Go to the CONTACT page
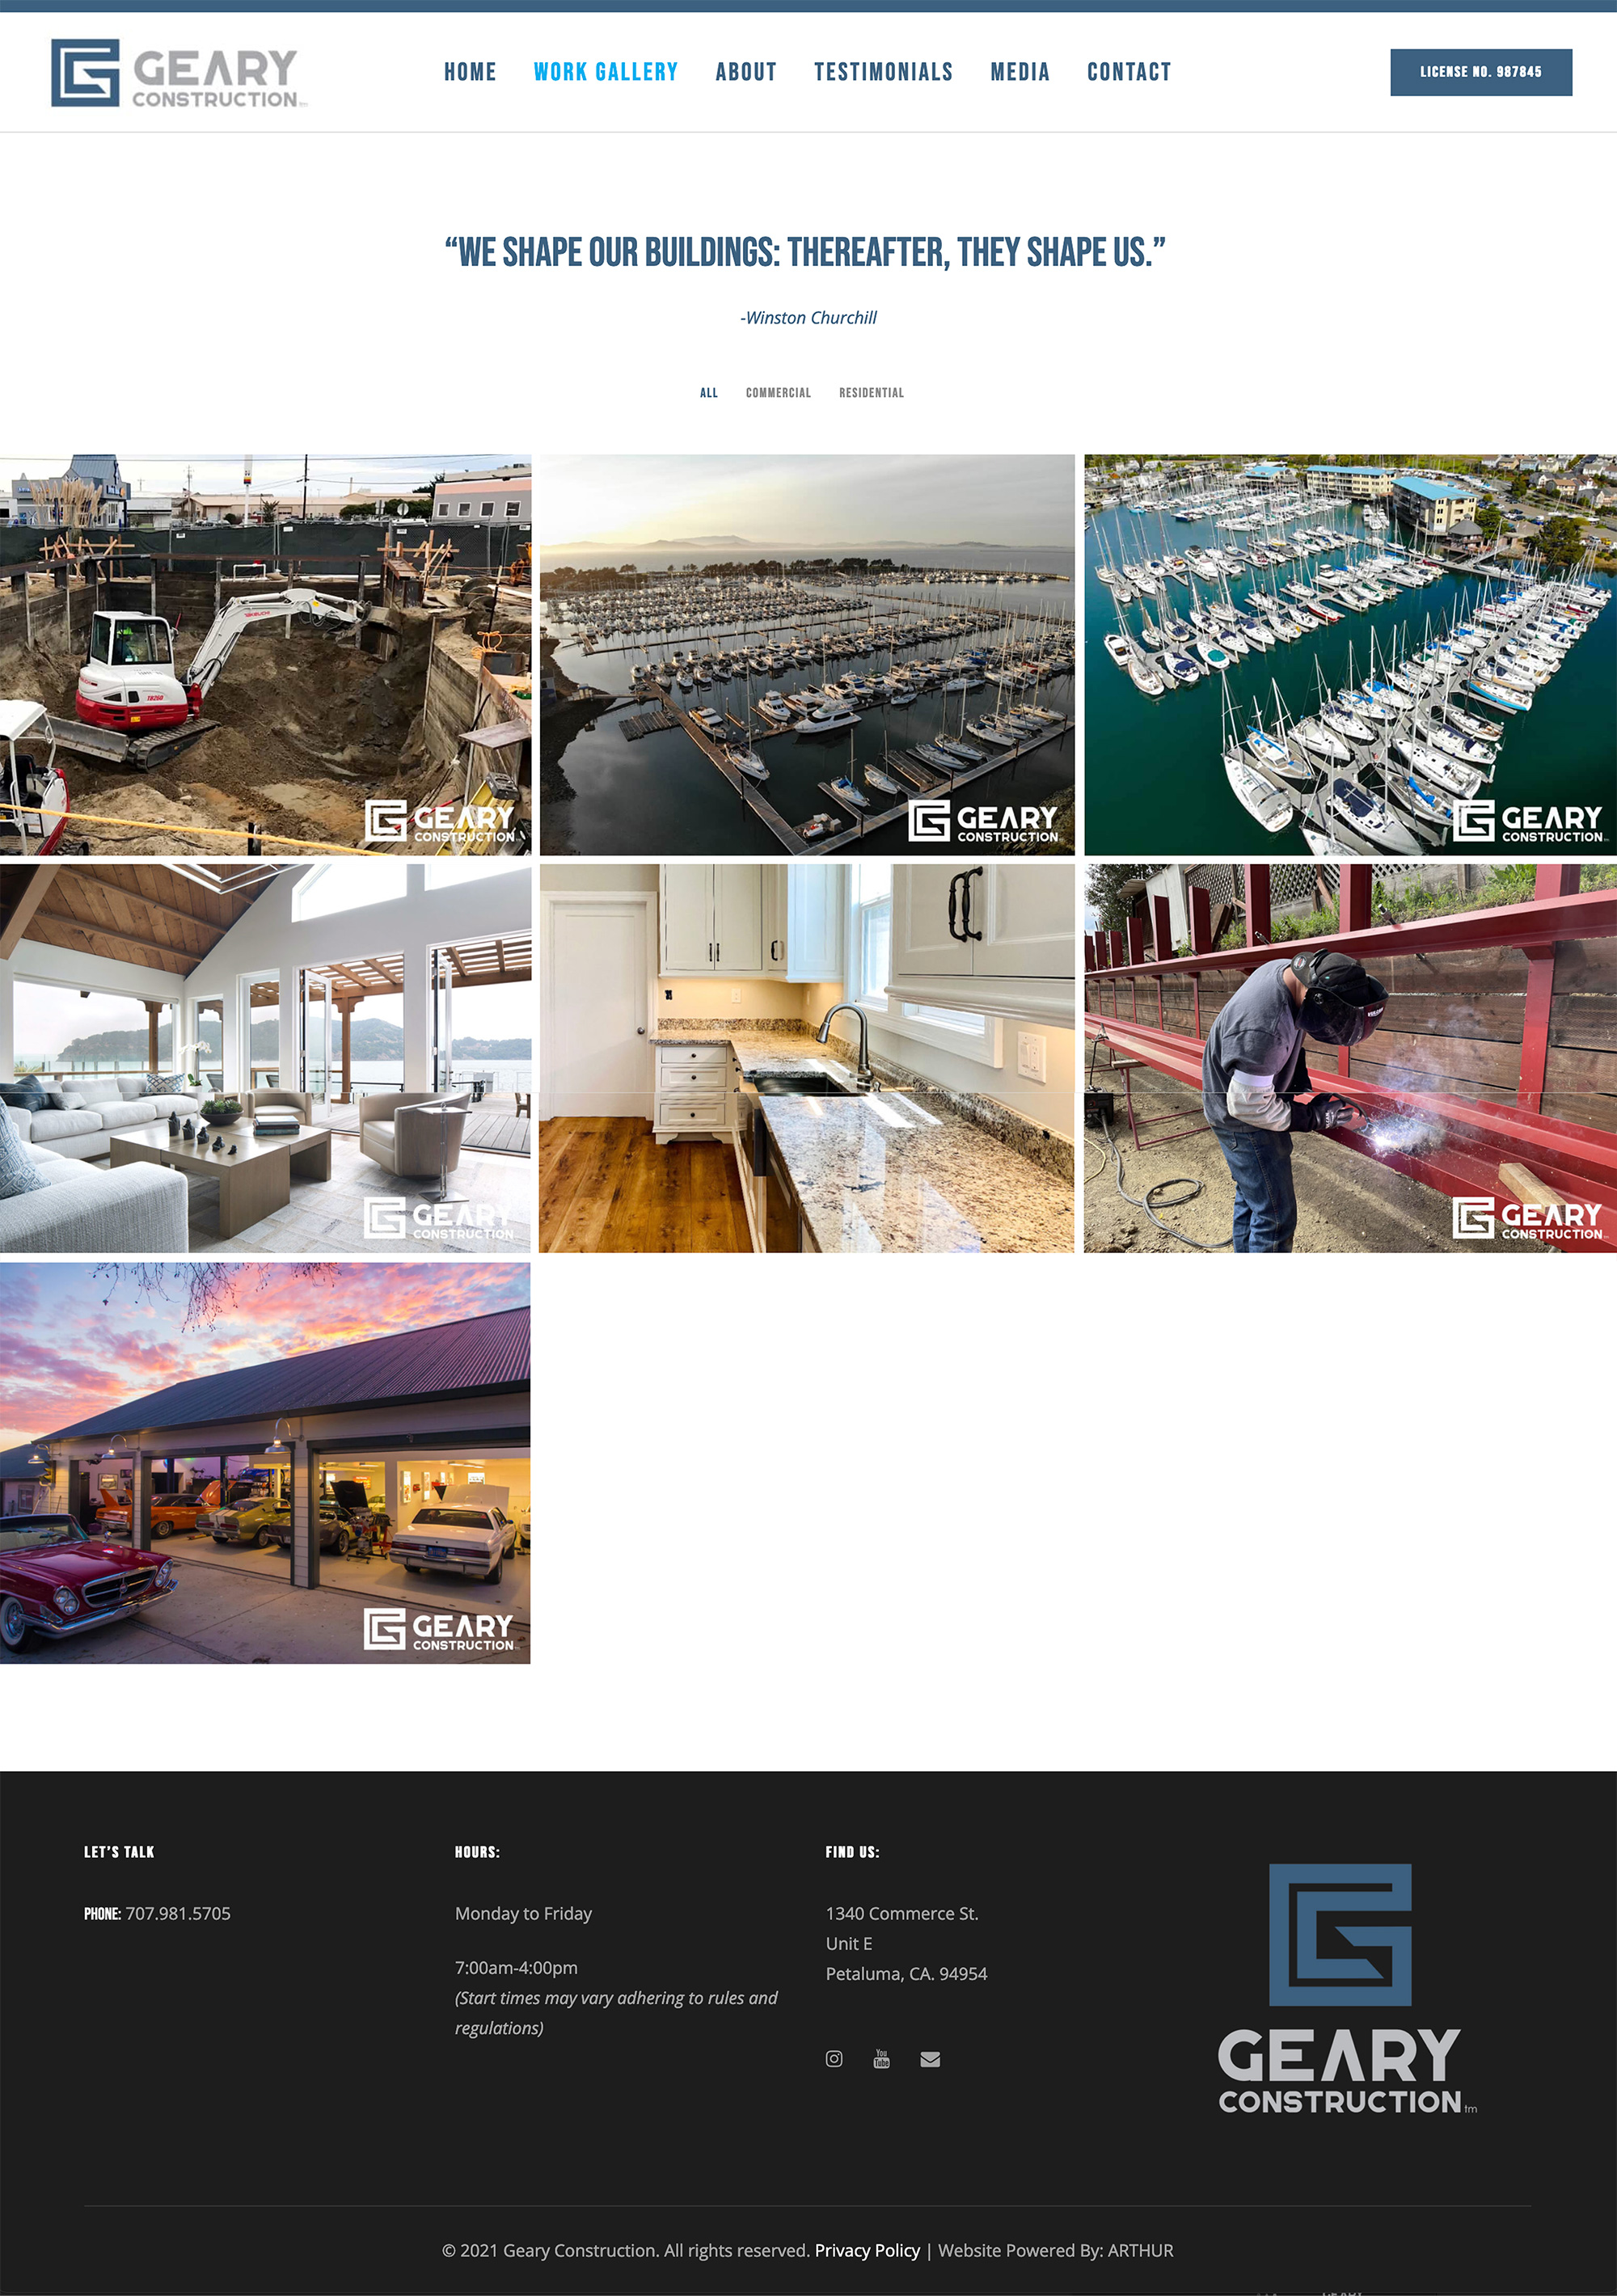The width and height of the screenshot is (1617, 2296). tap(1129, 72)
